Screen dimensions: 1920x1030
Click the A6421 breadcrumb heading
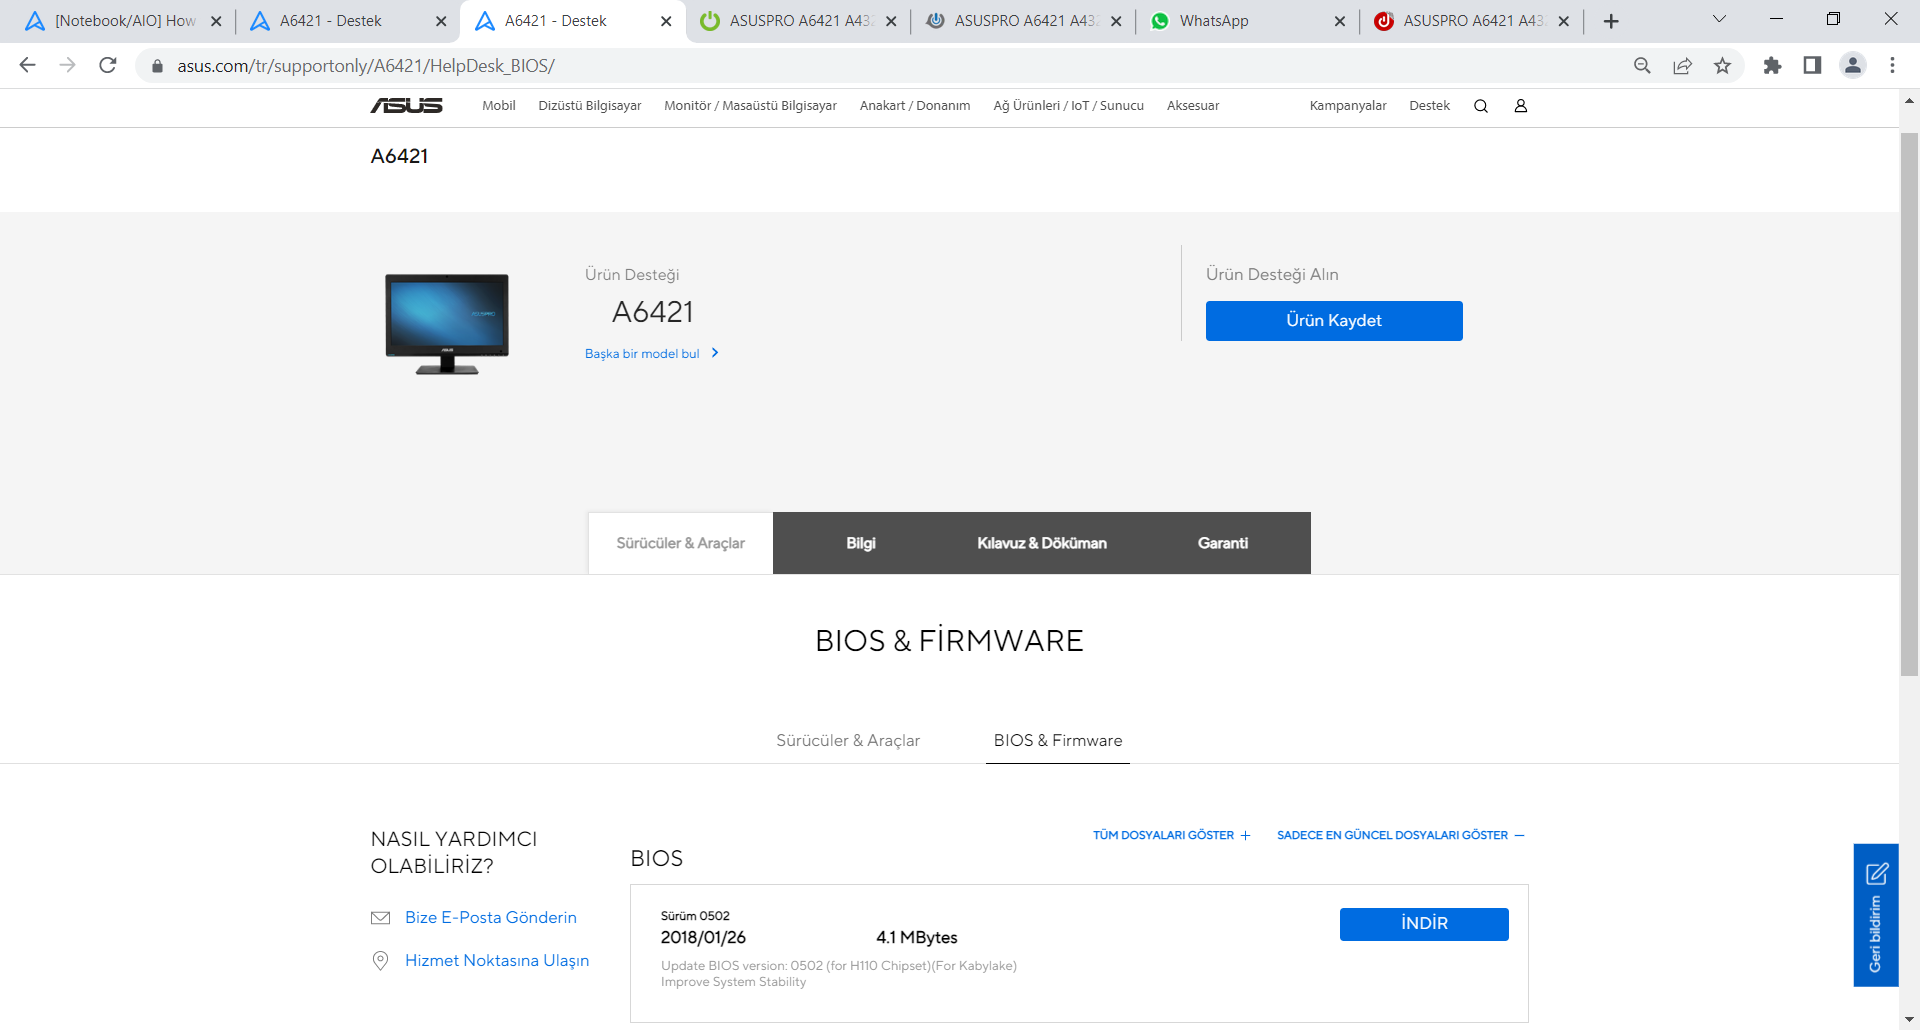click(x=399, y=156)
